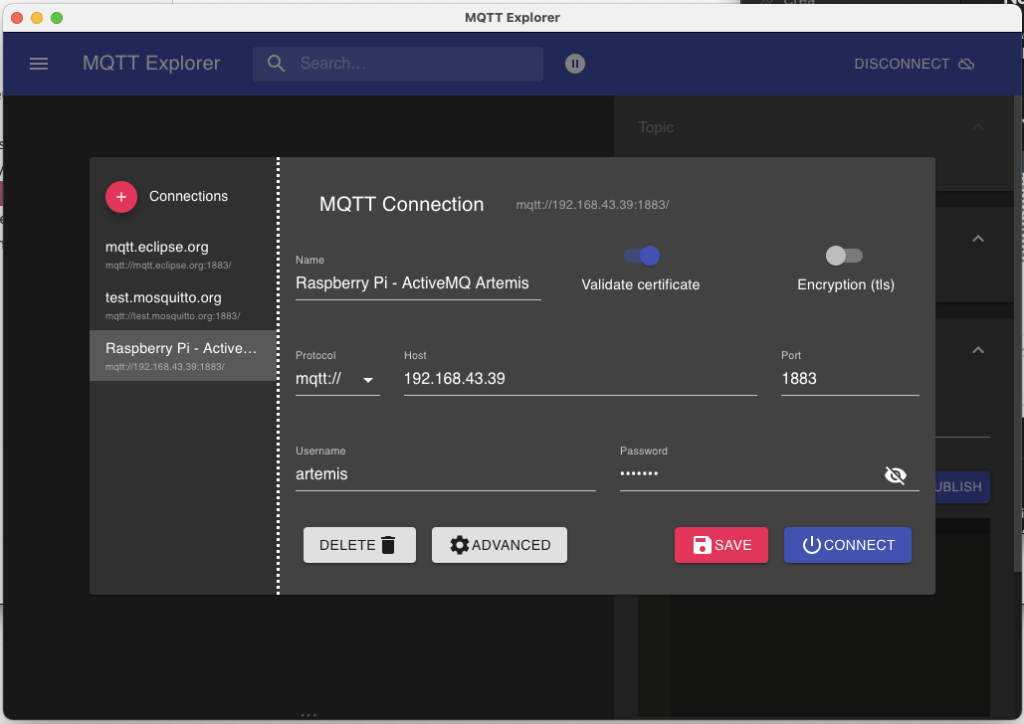Open Advanced settings button
The height and width of the screenshot is (724, 1024).
[x=500, y=545]
